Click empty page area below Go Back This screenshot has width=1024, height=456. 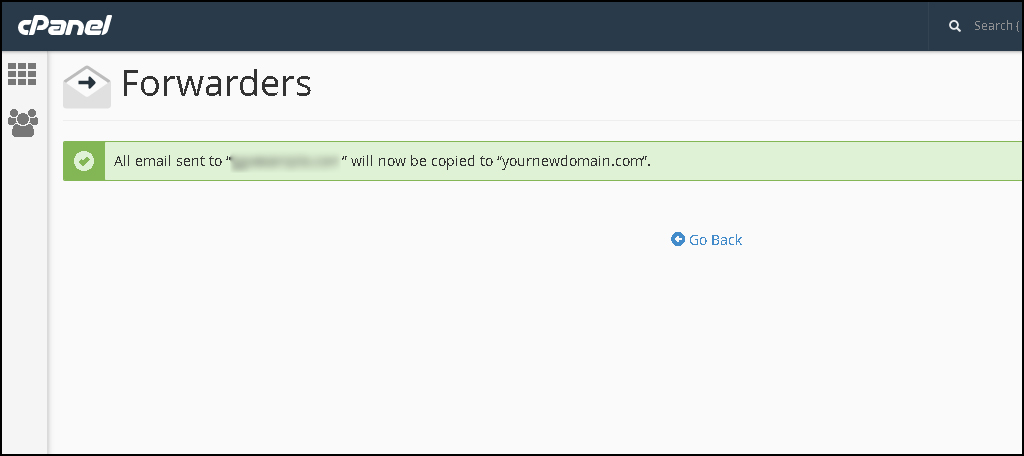point(540,350)
